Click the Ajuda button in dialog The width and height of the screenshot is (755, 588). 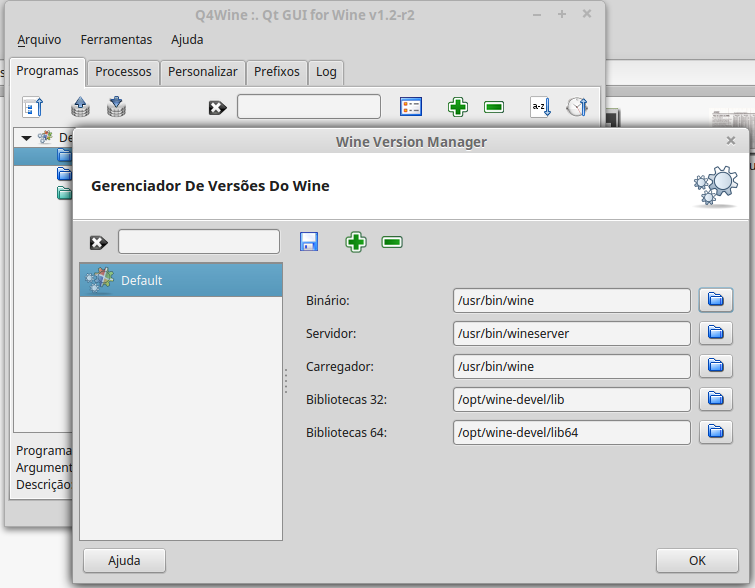tap(124, 561)
